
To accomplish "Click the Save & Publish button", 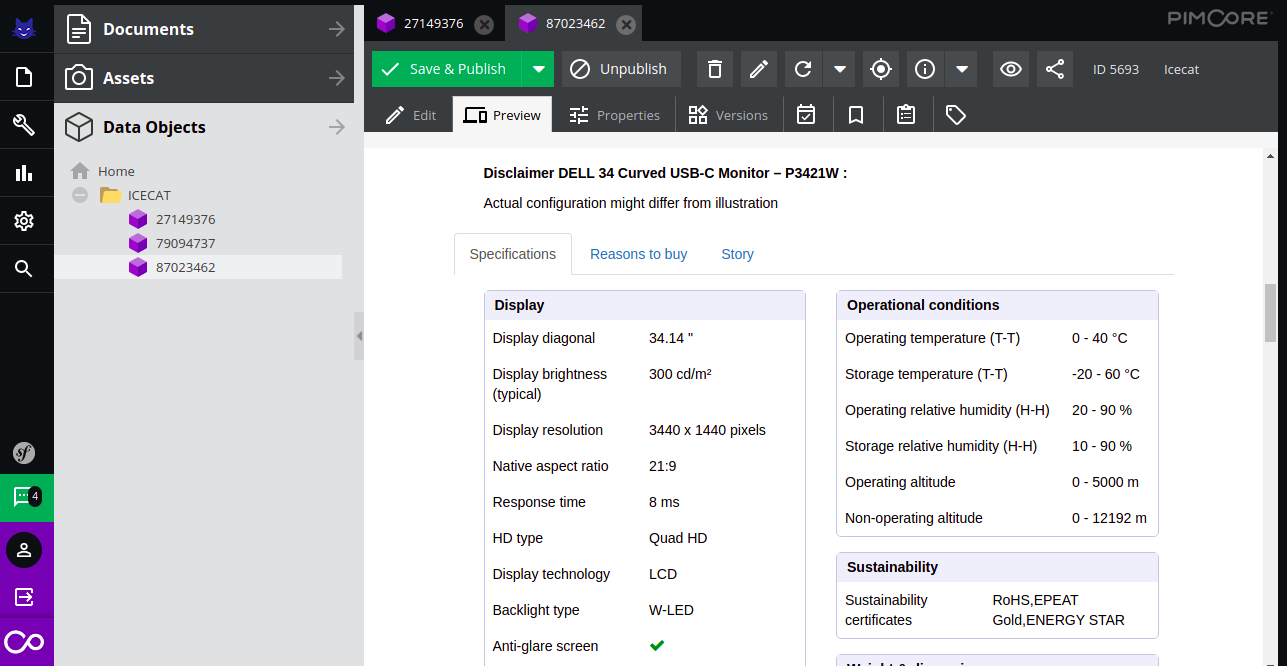I will point(447,69).
